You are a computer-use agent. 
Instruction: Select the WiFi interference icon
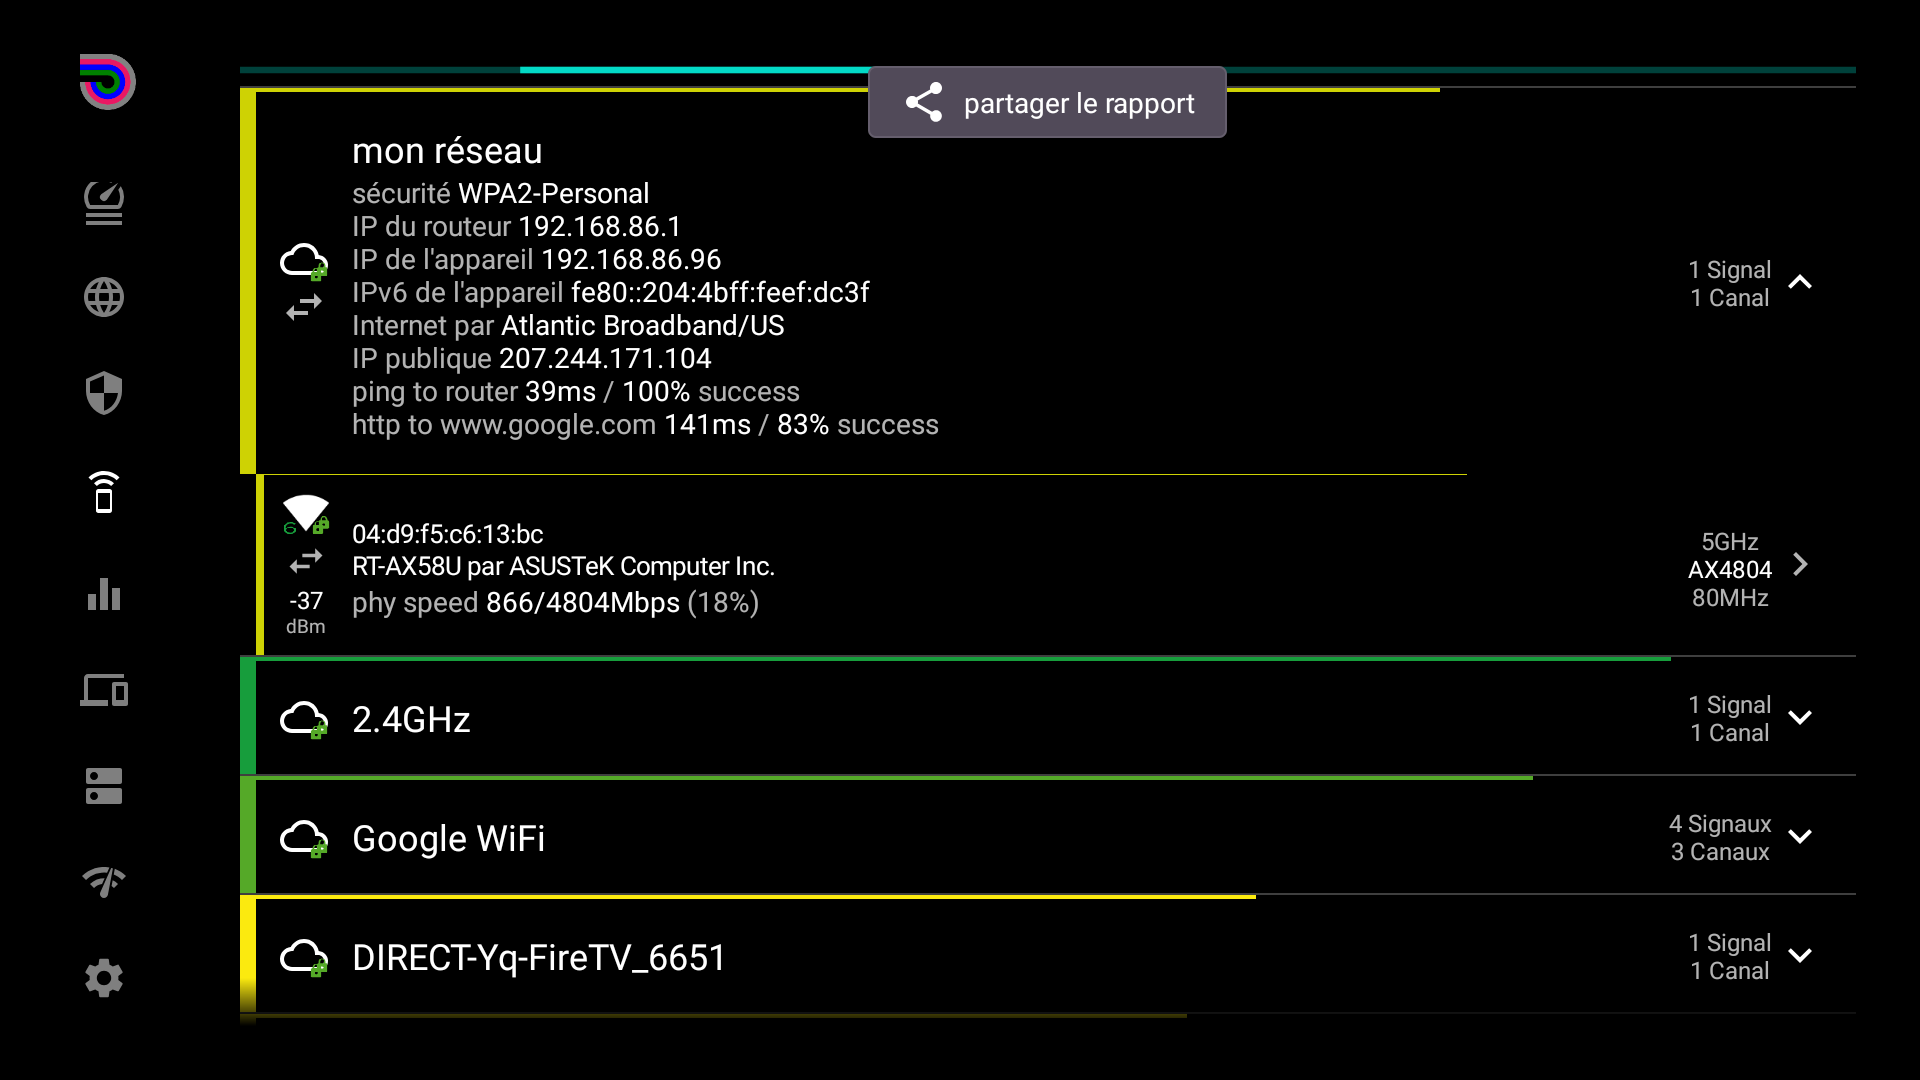pyautogui.click(x=104, y=881)
